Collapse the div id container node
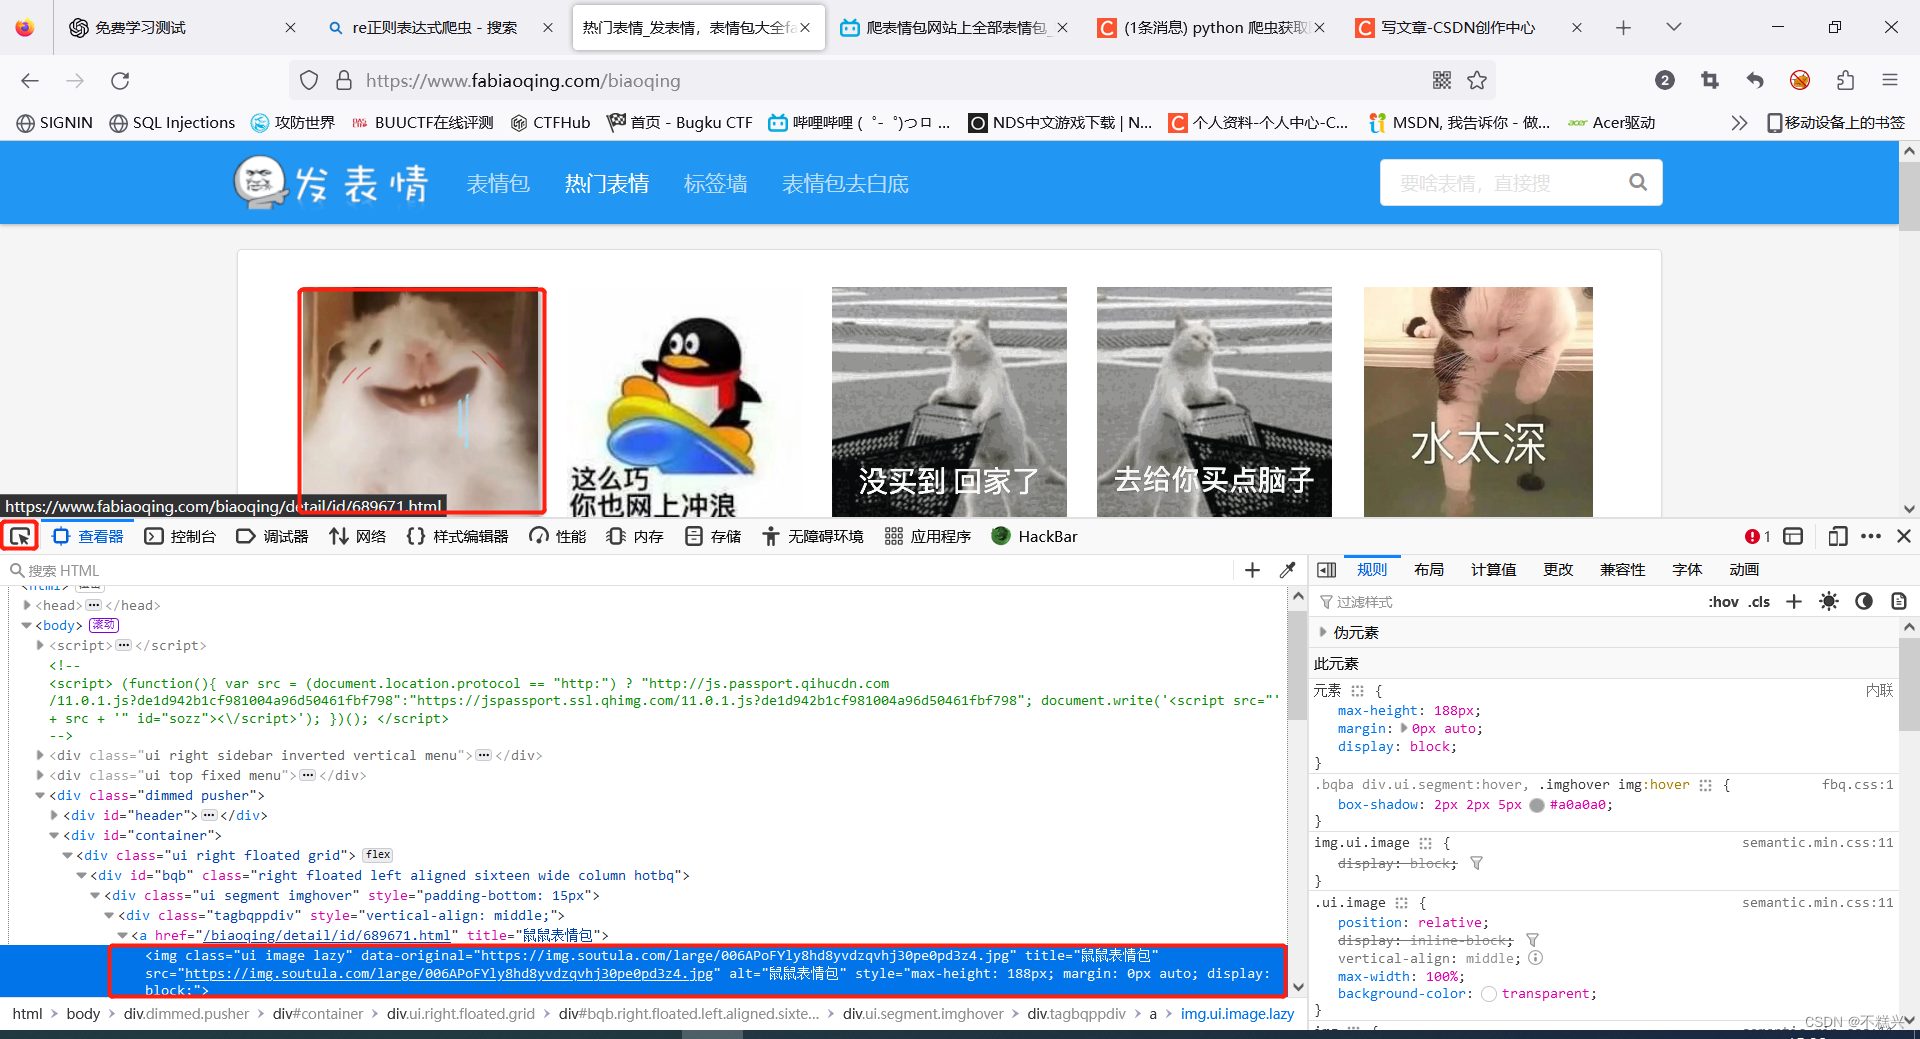The width and height of the screenshot is (1920, 1039). (x=54, y=835)
